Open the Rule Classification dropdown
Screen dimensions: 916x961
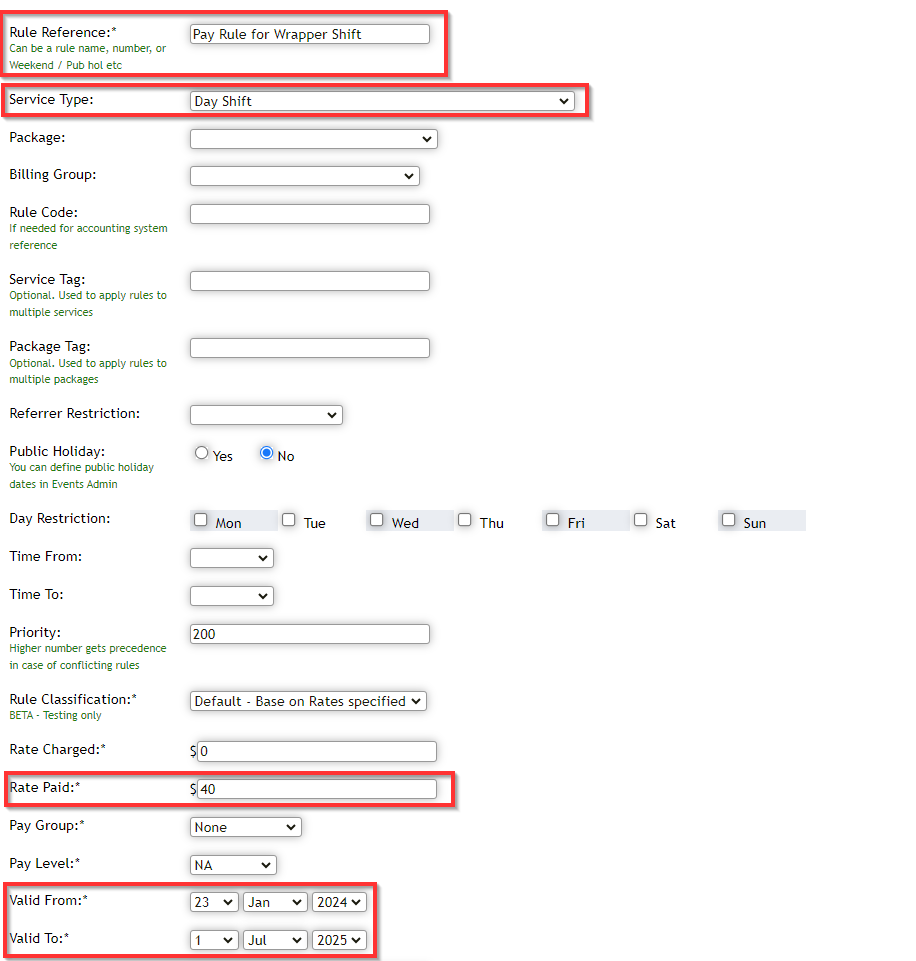[x=307, y=701]
